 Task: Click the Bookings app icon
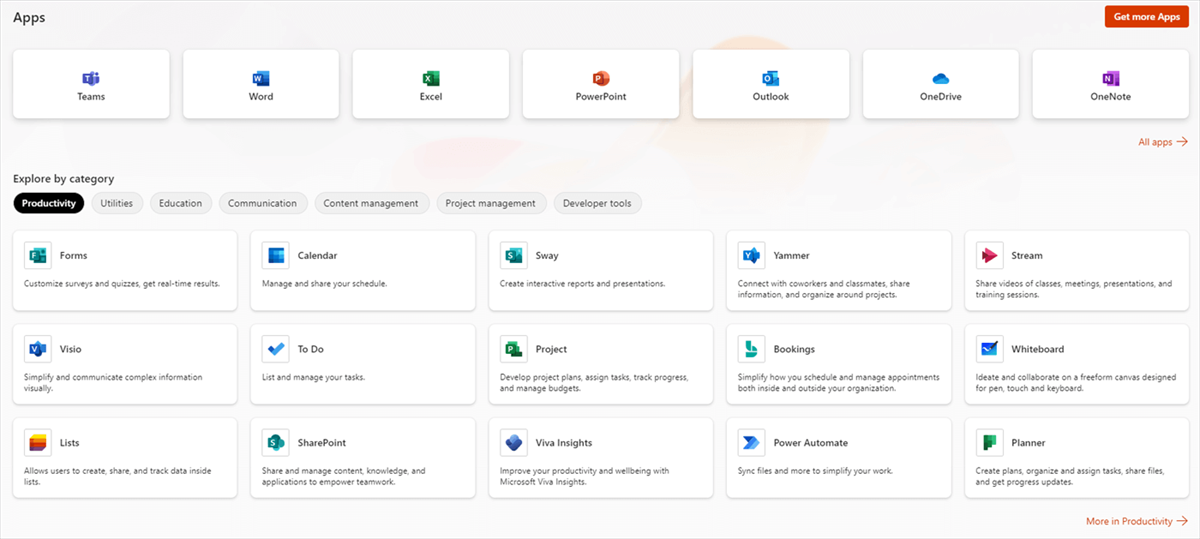751,349
